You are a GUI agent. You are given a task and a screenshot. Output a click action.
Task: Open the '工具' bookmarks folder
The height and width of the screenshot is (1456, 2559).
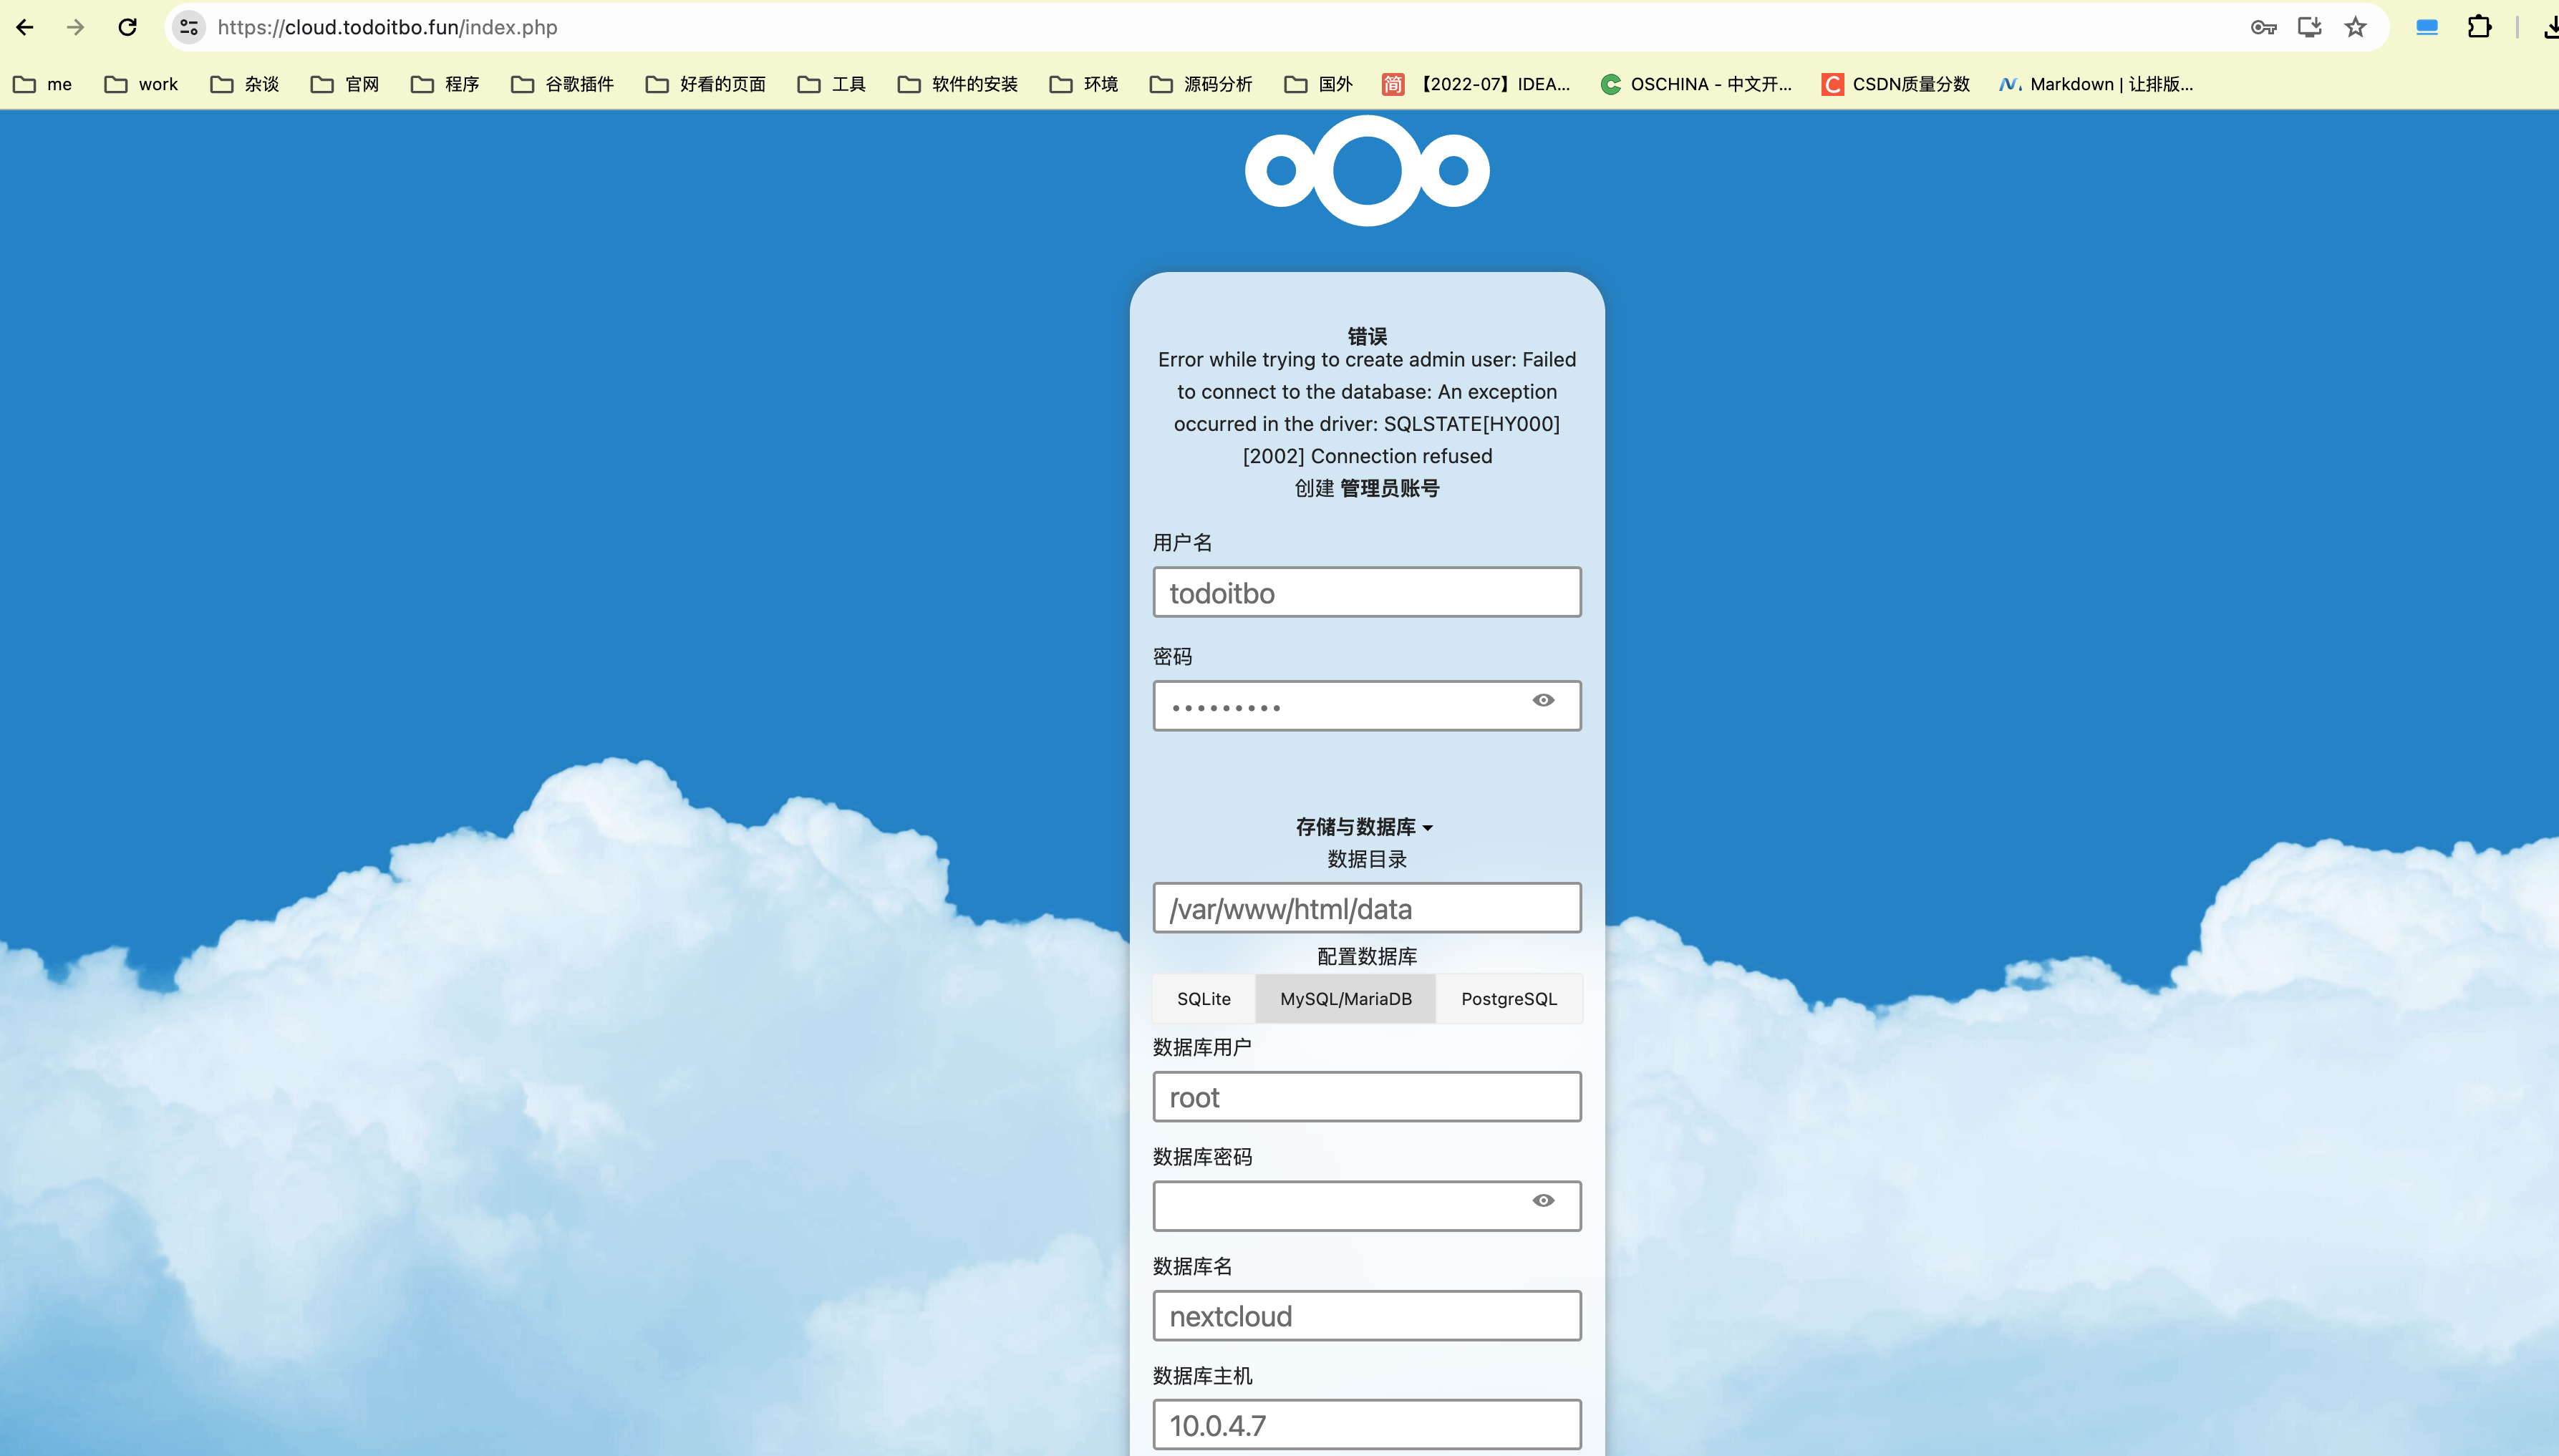[832, 84]
